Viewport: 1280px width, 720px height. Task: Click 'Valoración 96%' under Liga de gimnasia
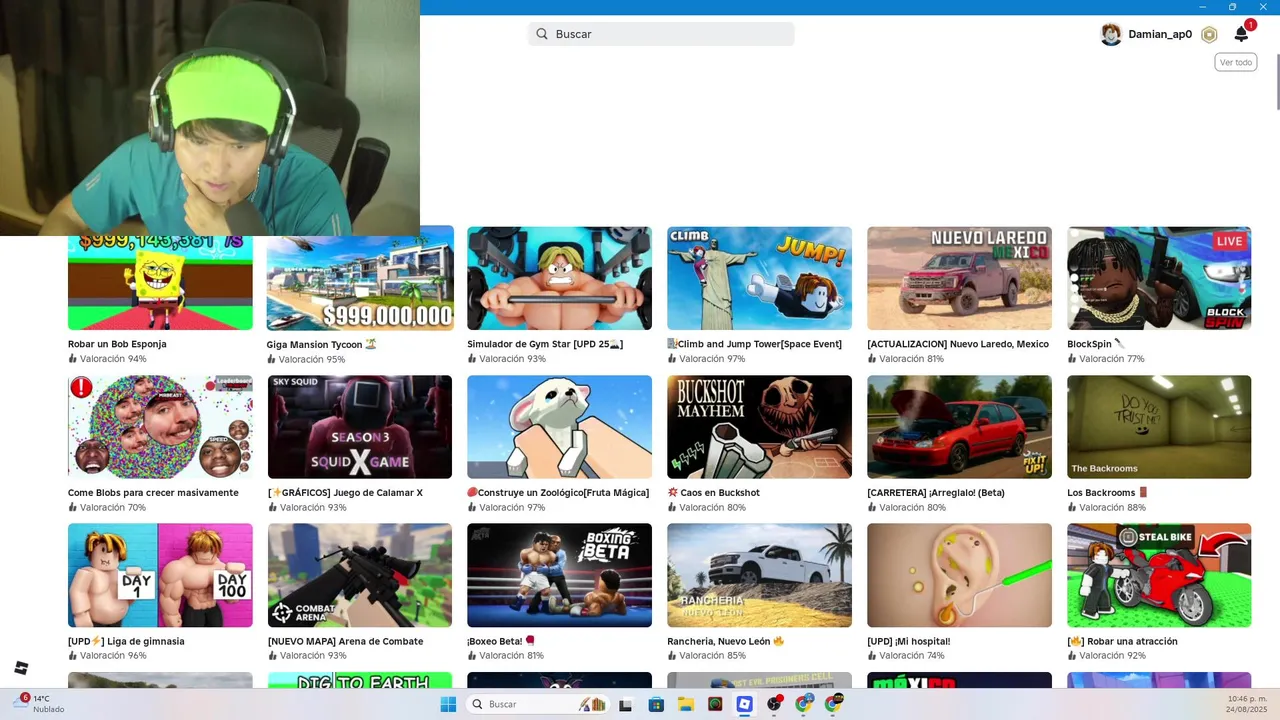pos(113,656)
